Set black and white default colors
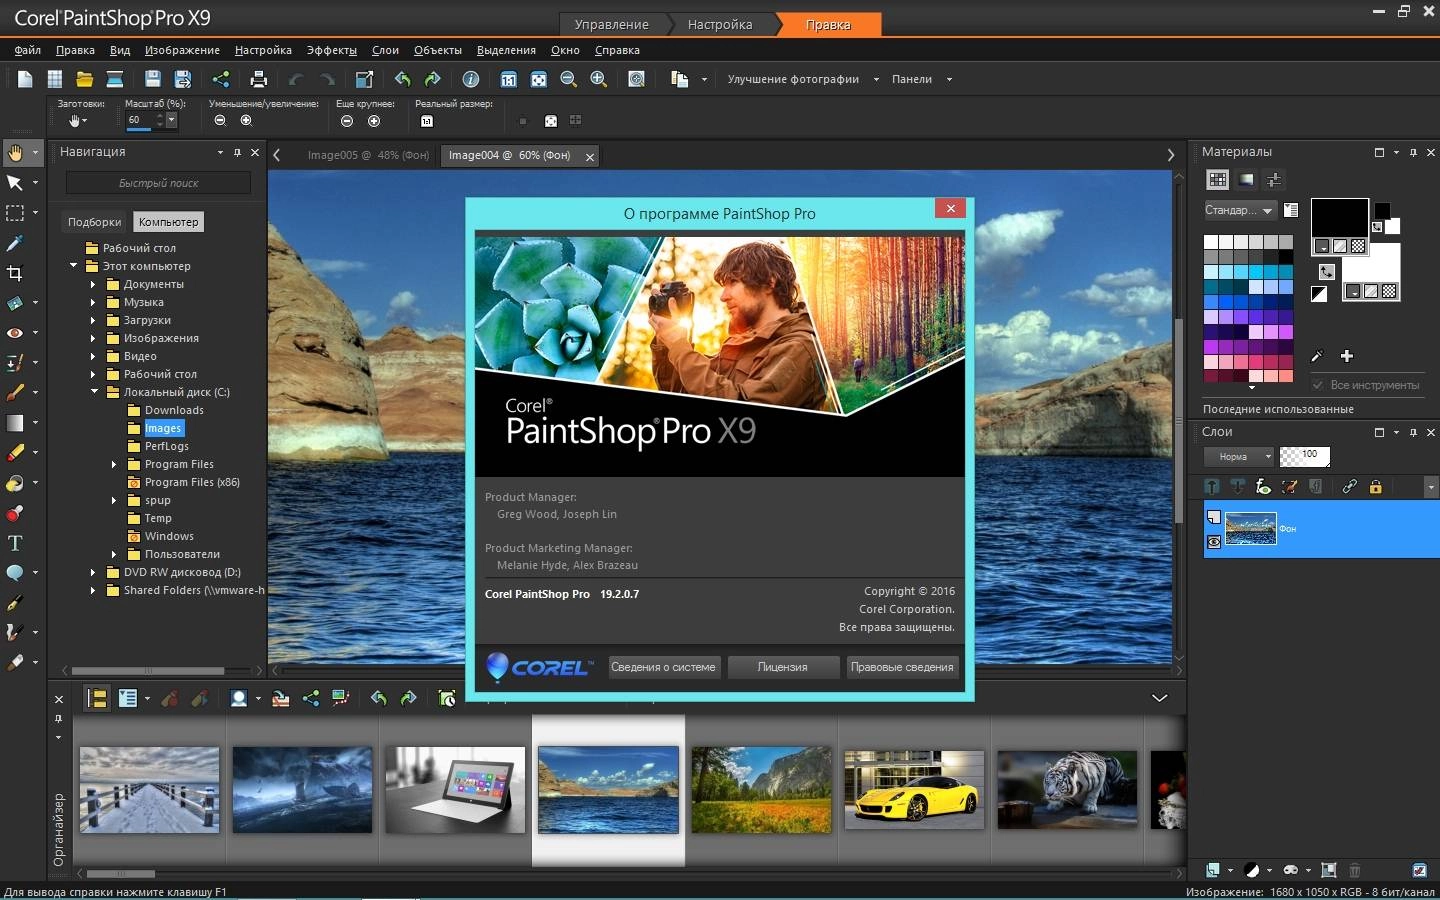The width and height of the screenshot is (1440, 900). coord(1319,294)
